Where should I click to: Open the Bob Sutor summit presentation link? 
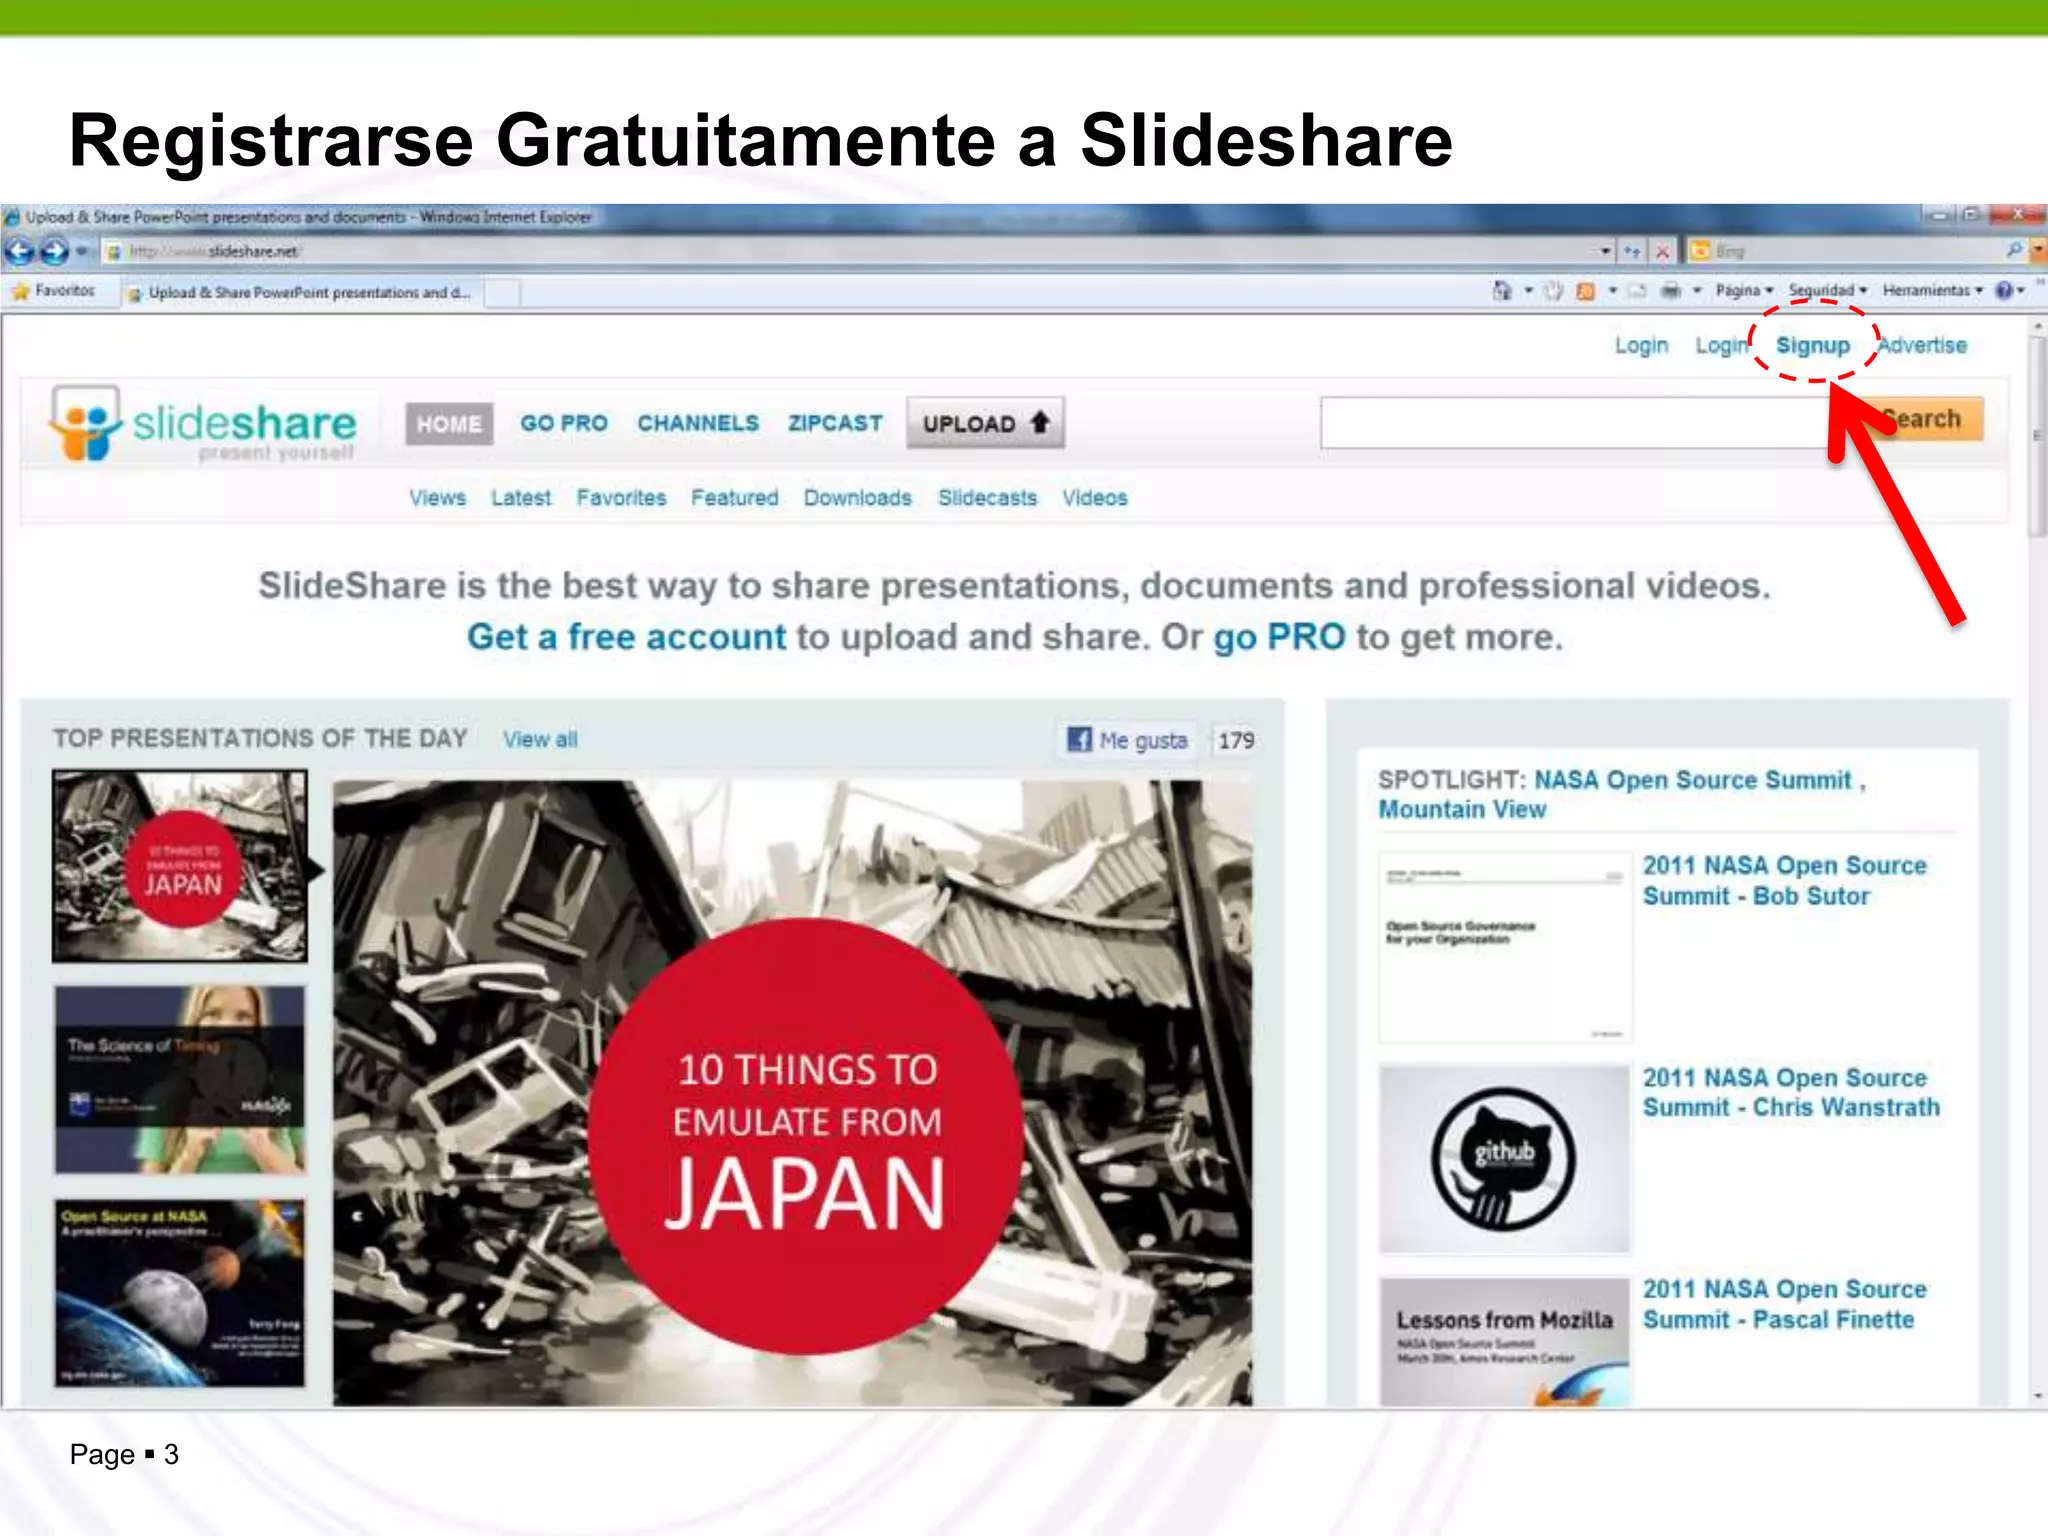click(x=1785, y=881)
